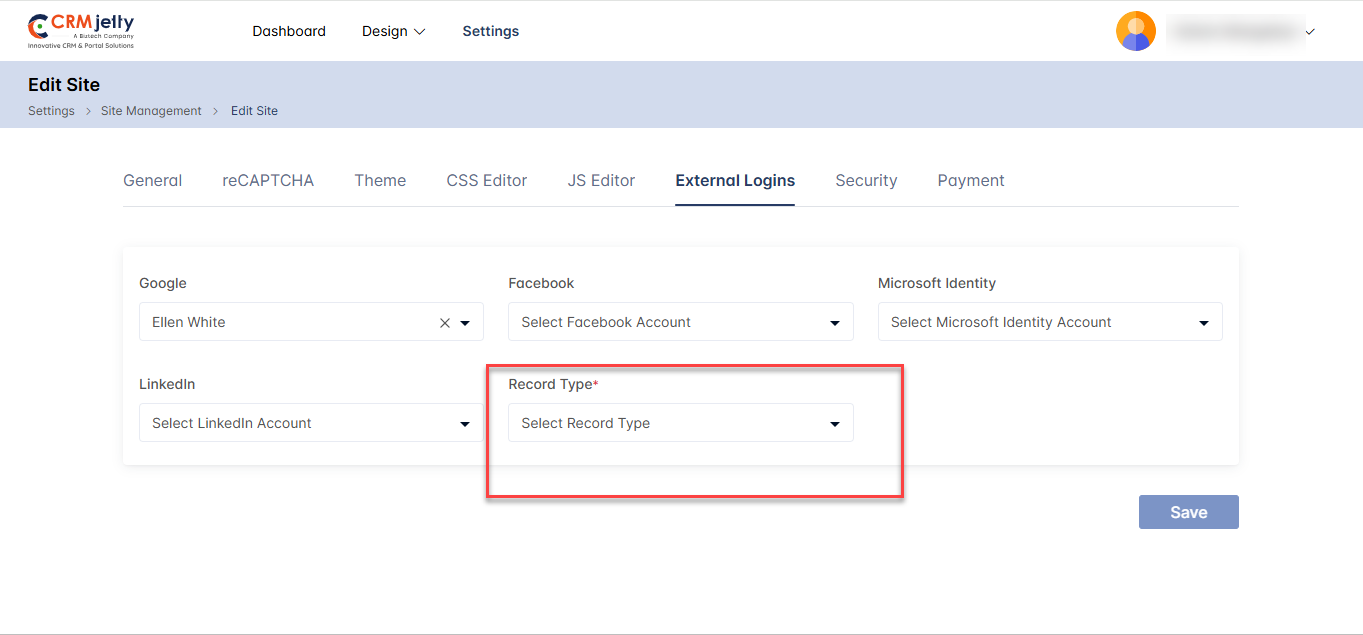Open Settings in top navigation
The width and height of the screenshot is (1363, 635).
pyautogui.click(x=491, y=31)
